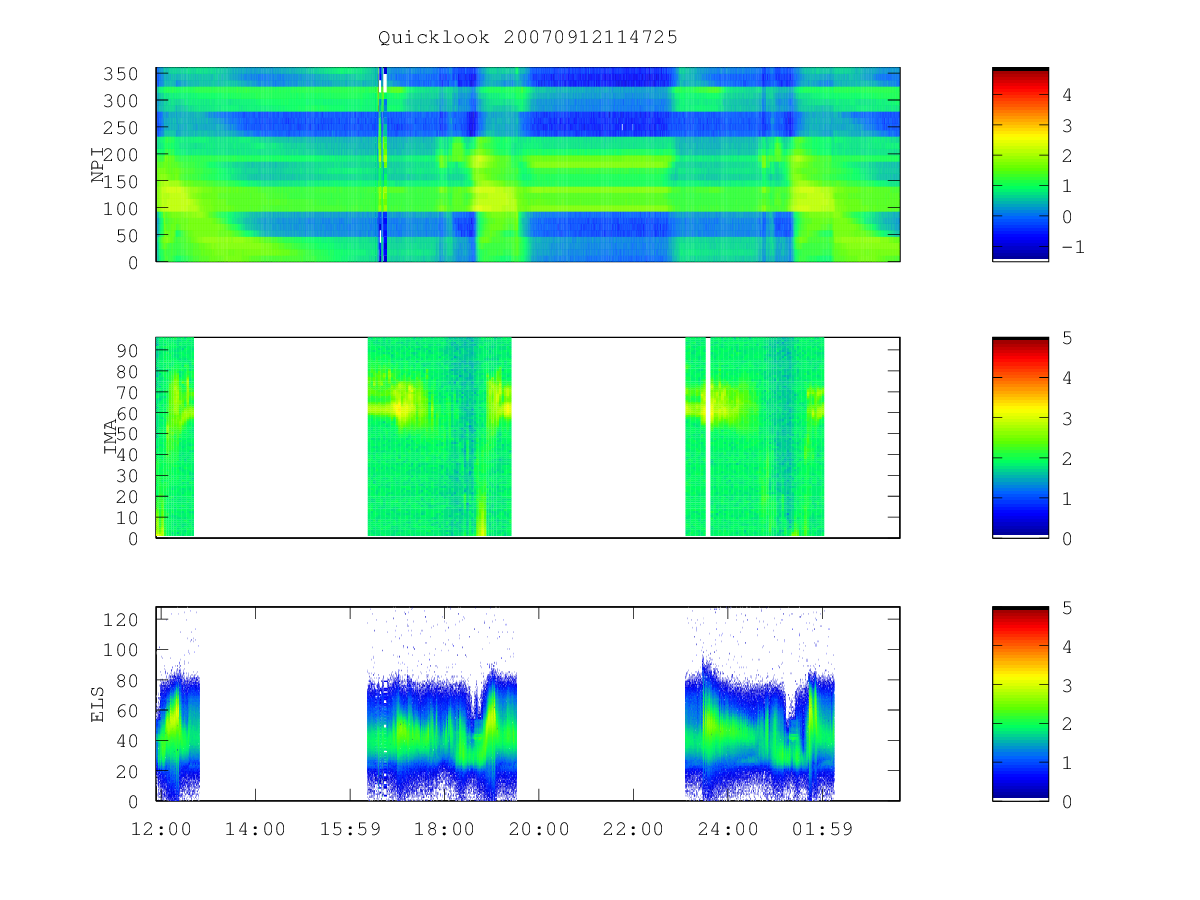This screenshot has height=900, width=1200.
Task: Click the NPI axis label
Action: [99, 166]
